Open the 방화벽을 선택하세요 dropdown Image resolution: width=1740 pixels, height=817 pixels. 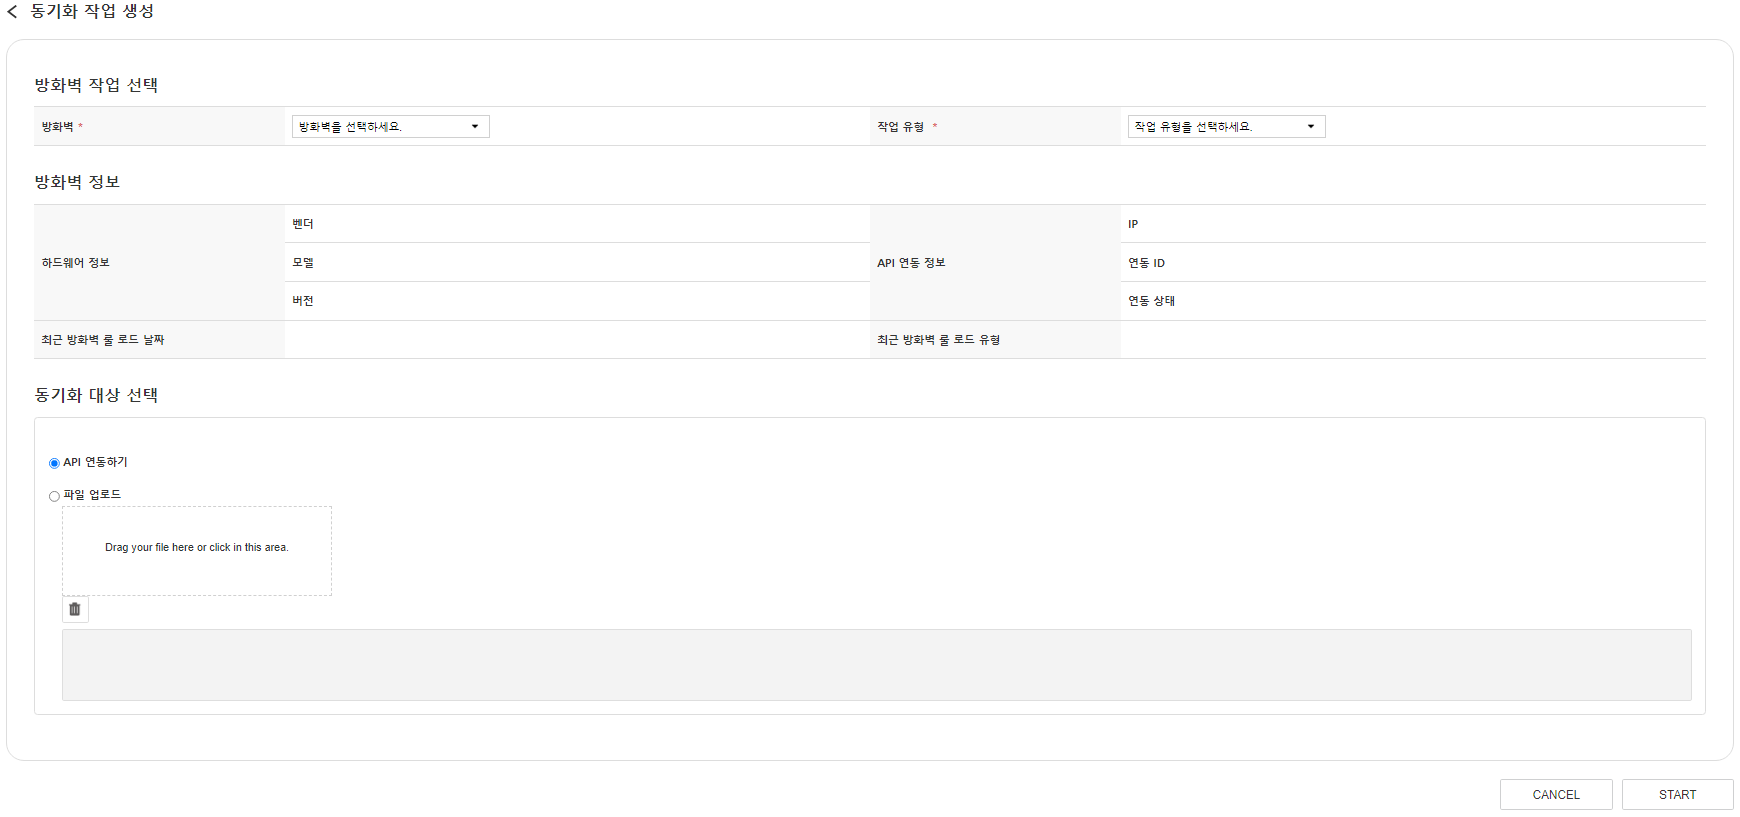390,127
